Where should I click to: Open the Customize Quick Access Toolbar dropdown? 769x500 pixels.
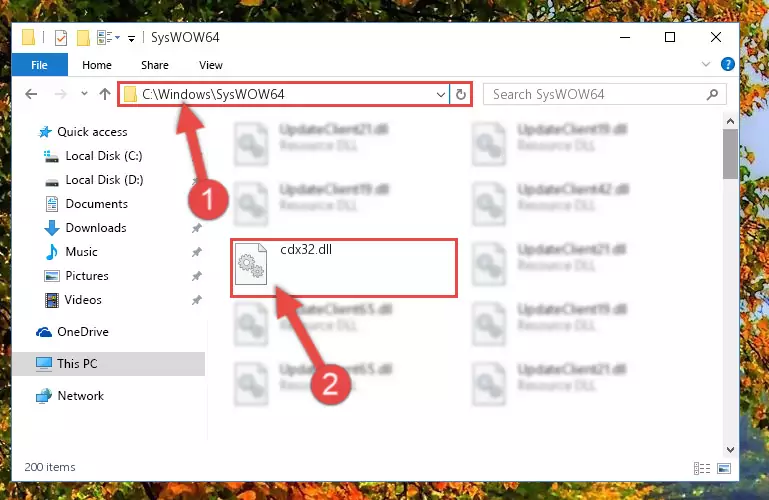131,38
